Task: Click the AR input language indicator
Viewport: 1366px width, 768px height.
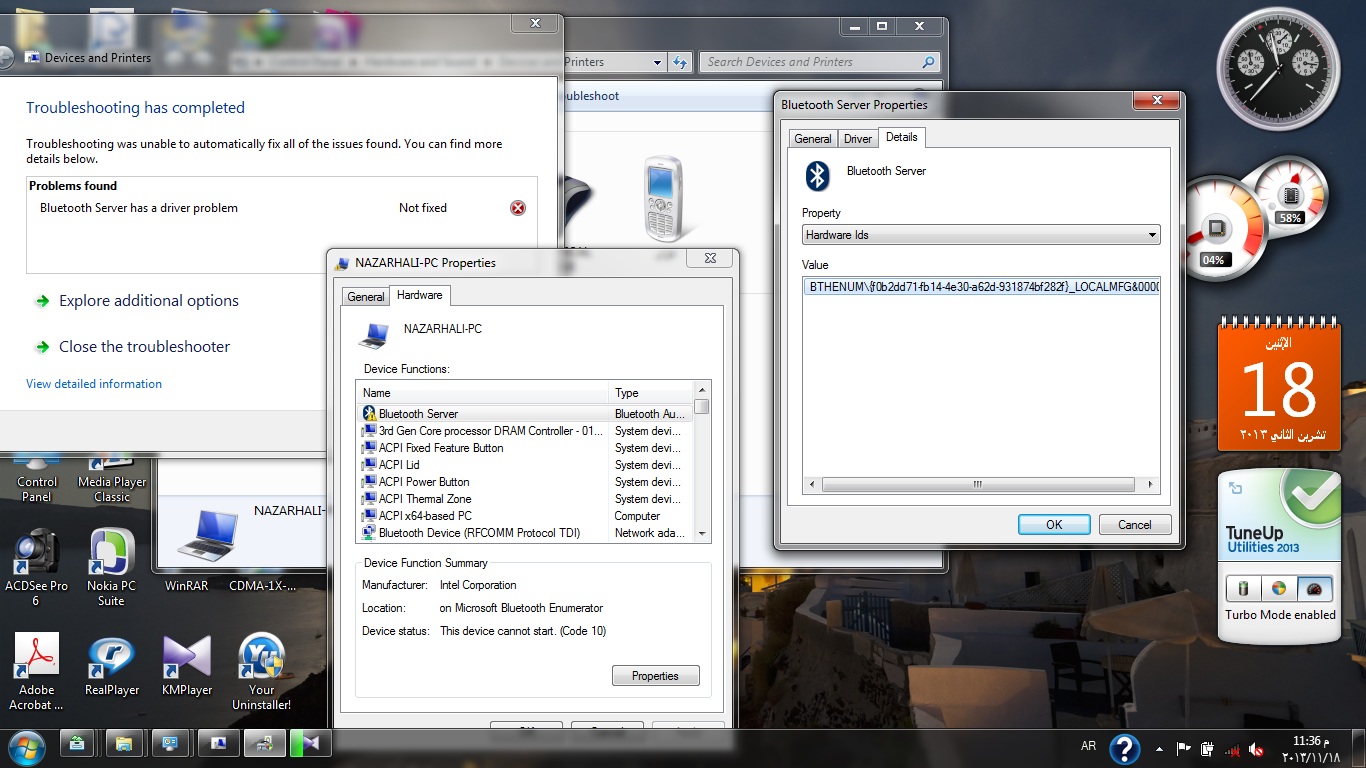Action: pyautogui.click(x=1089, y=746)
